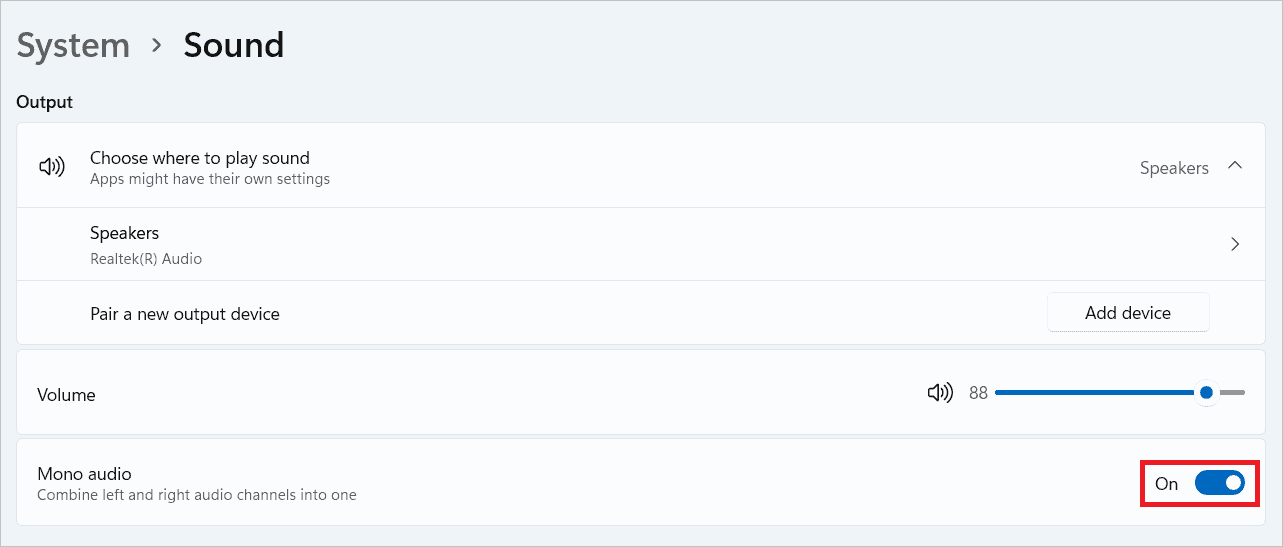This screenshot has width=1283, height=547.
Task: Click the Pair a new output device label
Action: (185, 314)
